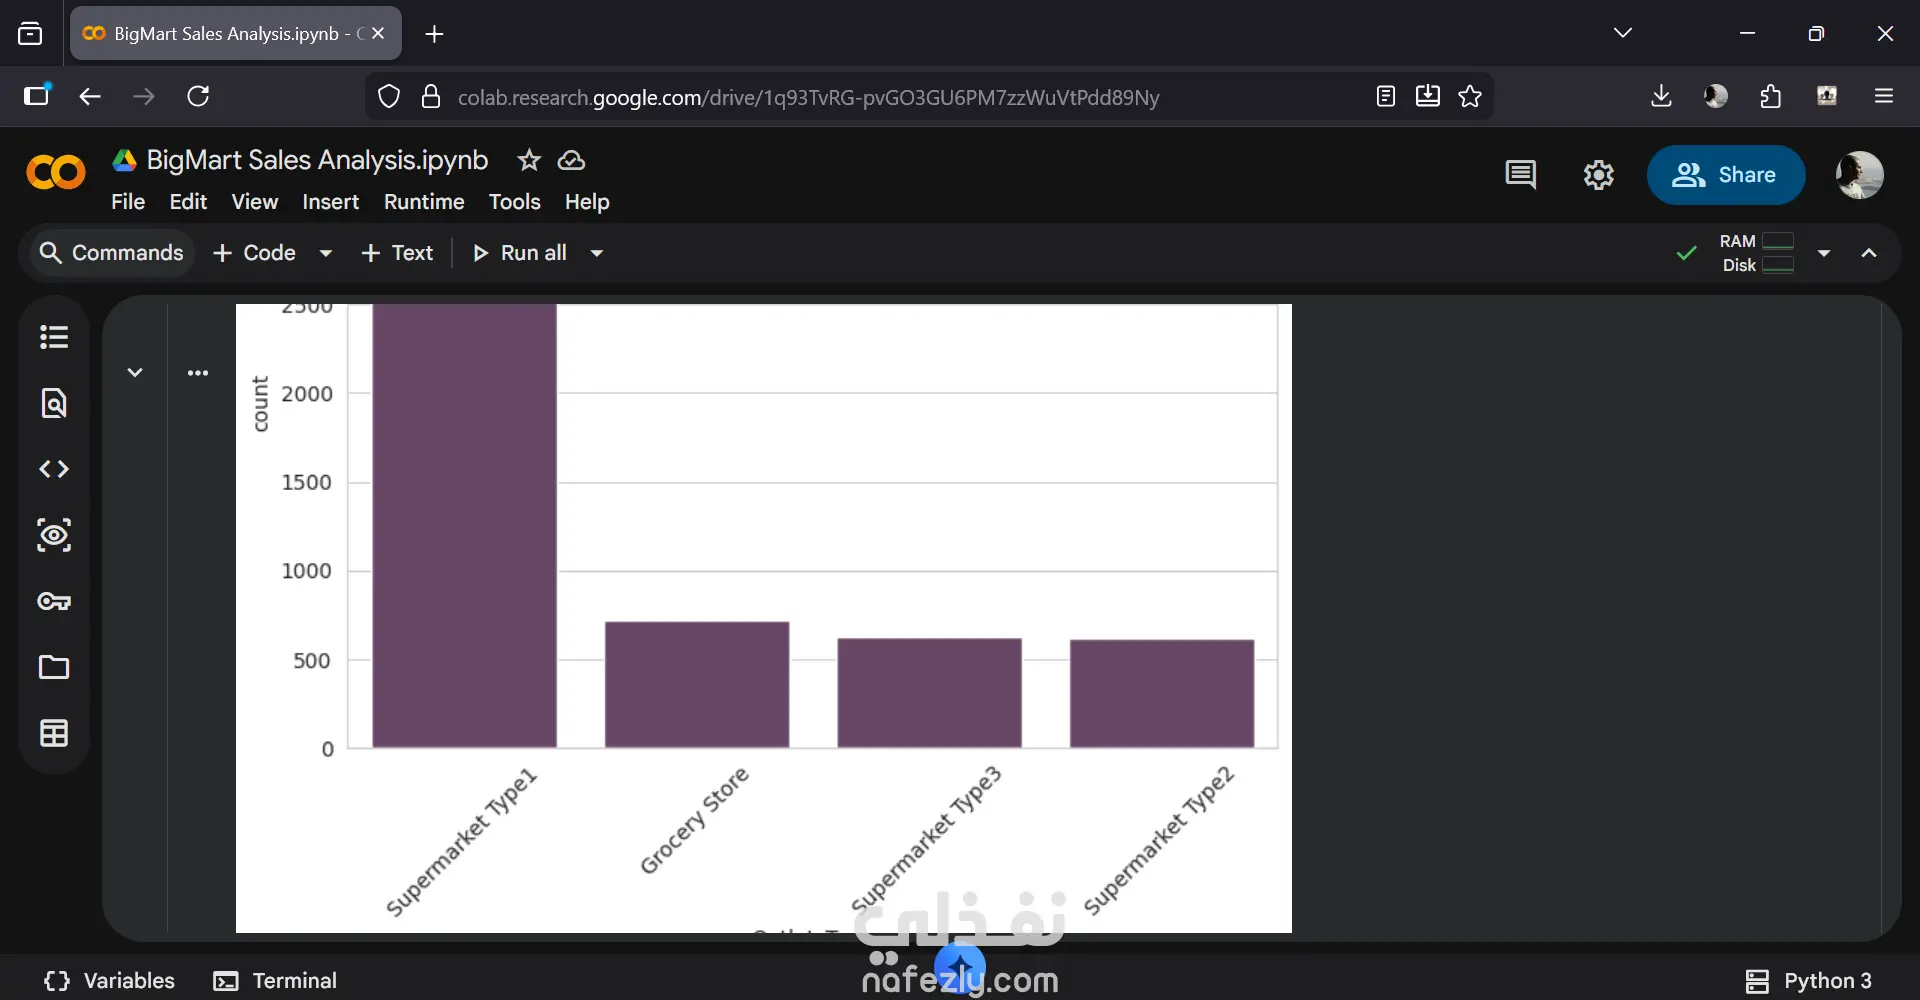Click the Supermarket Type1 bar in chart
This screenshot has width=1920, height=1000.
point(465,526)
